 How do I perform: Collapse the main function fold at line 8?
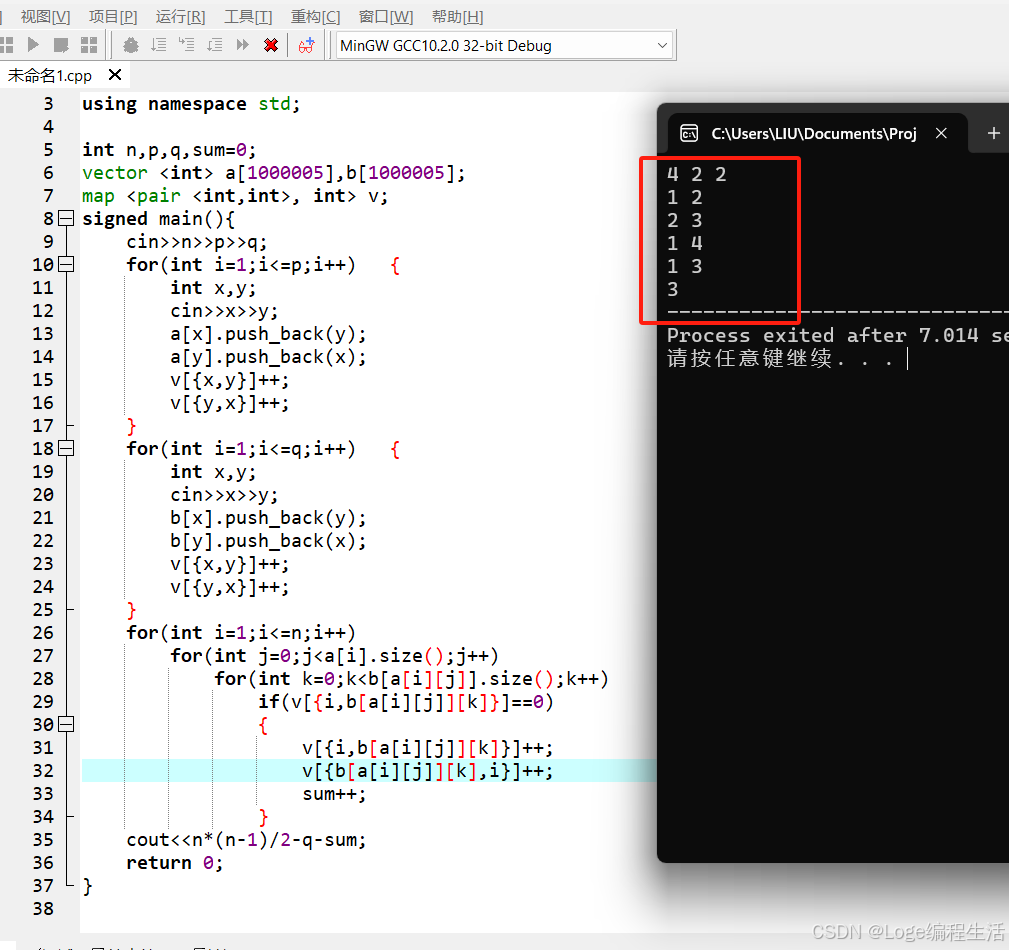pos(66,218)
